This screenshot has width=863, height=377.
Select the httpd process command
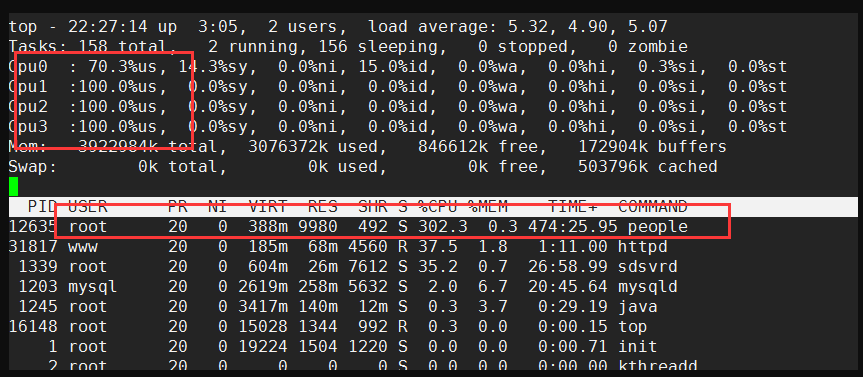tap(643, 247)
